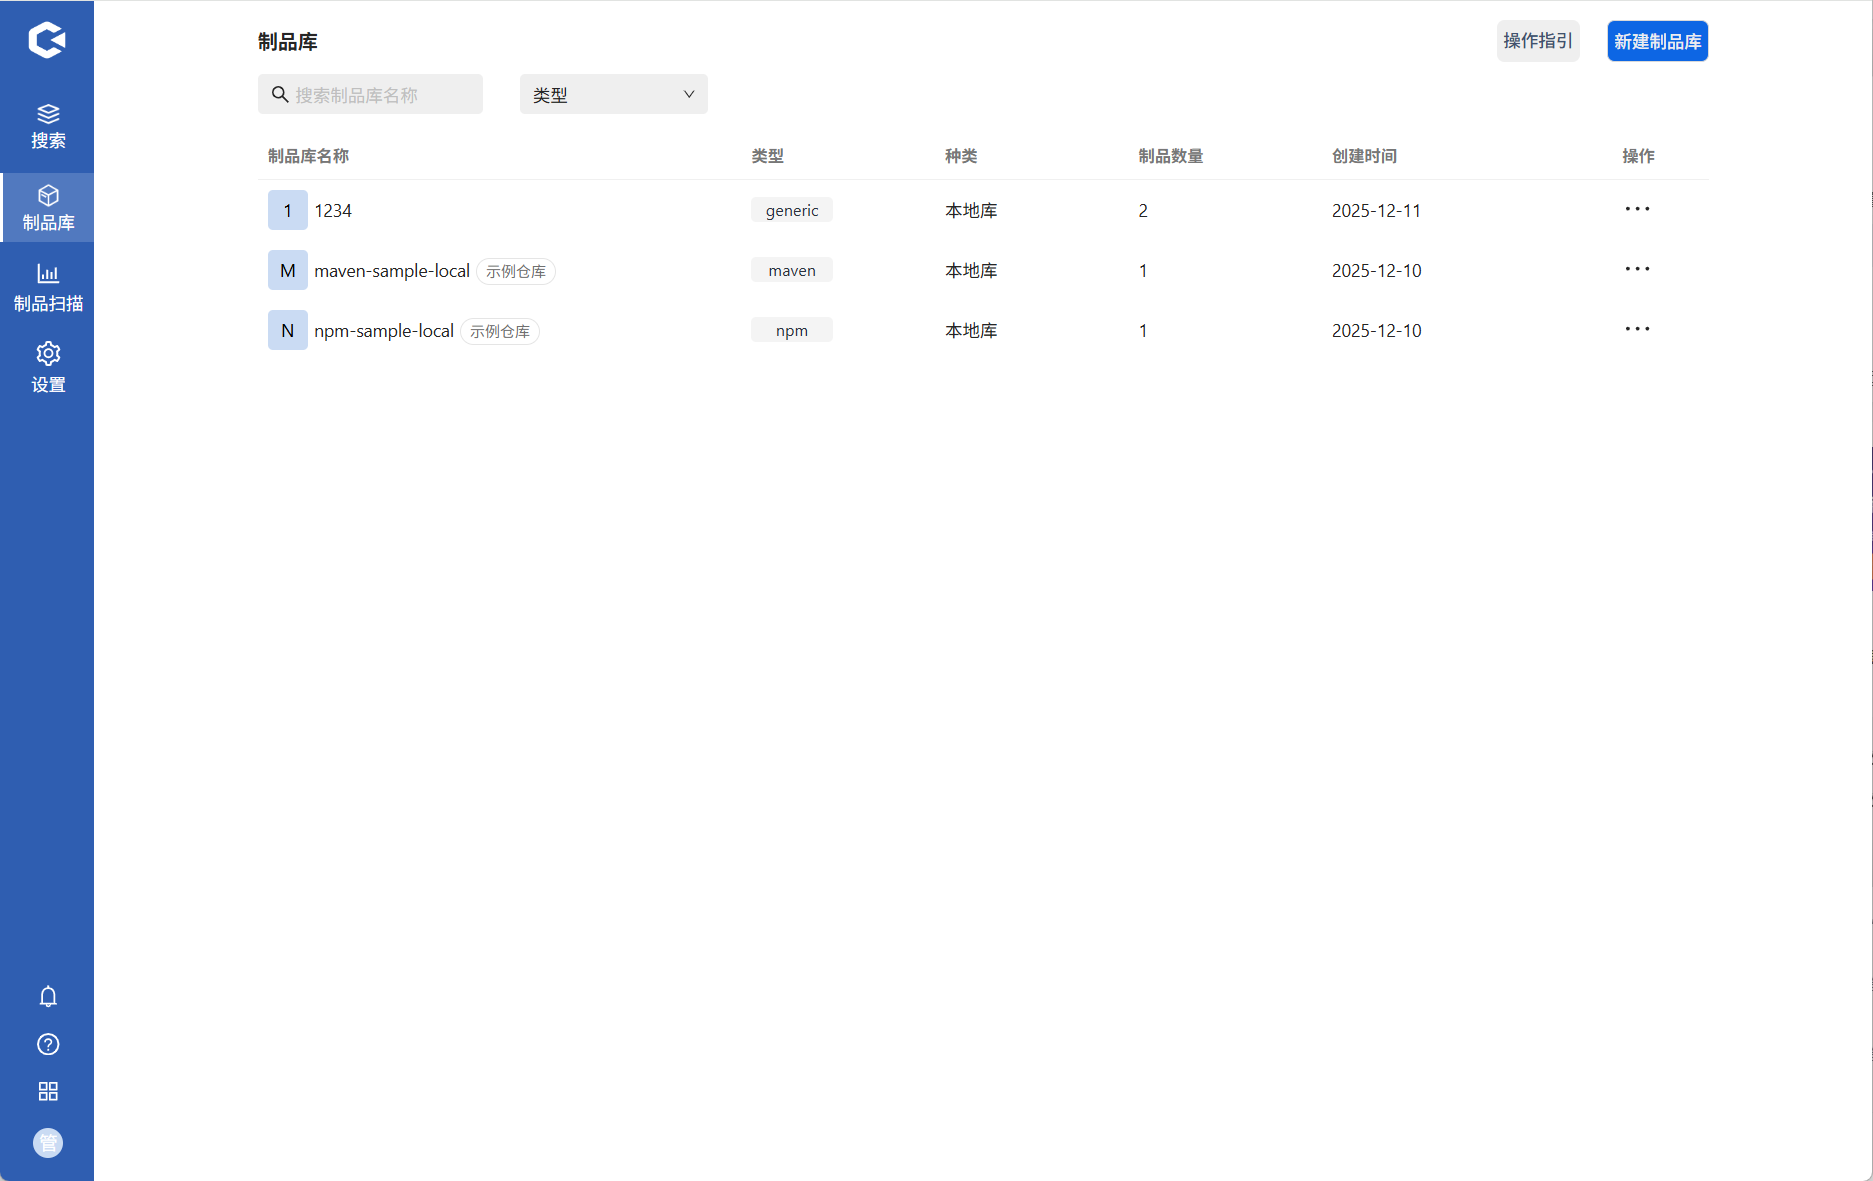Click 本地库 in the npm-sample-local row
This screenshot has height=1181, width=1873.
pos(971,331)
